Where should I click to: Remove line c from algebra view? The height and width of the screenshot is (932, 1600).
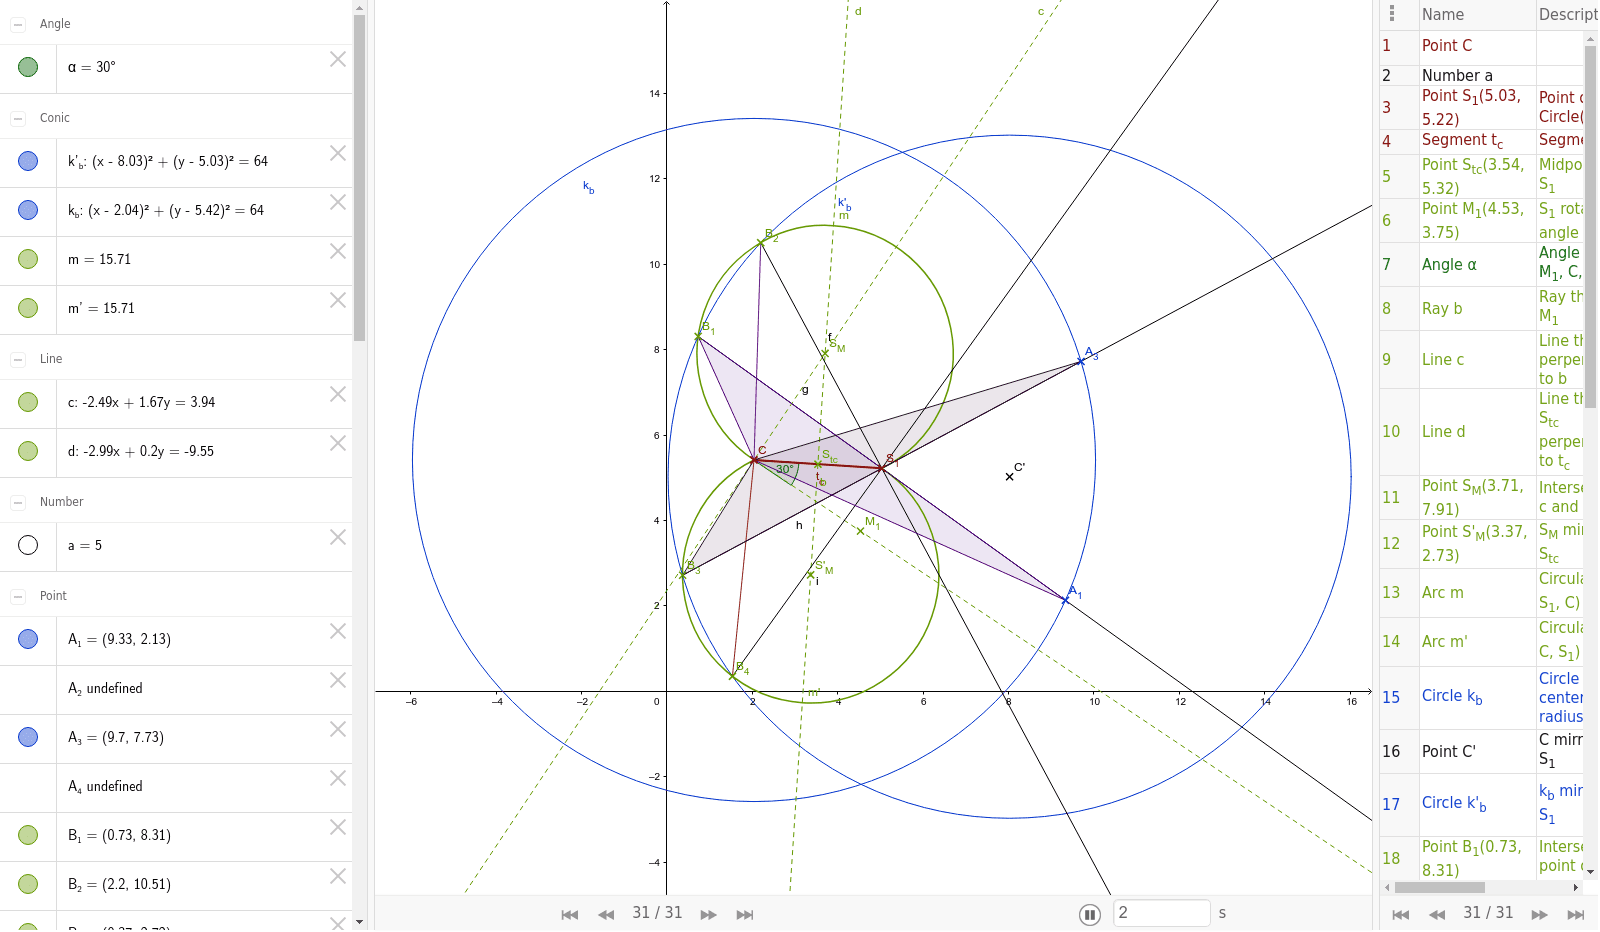click(x=338, y=394)
